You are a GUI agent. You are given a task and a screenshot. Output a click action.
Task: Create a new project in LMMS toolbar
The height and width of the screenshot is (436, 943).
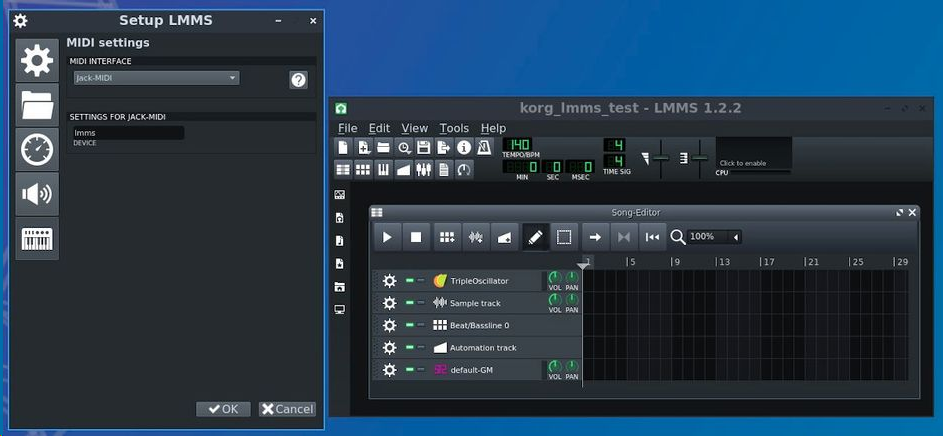(x=343, y=147)
